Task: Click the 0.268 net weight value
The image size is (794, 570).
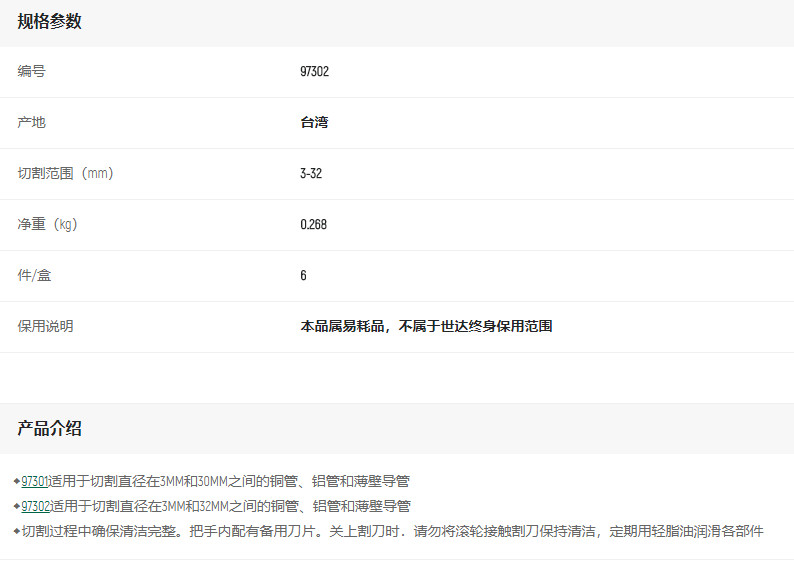Action: coord(313,225)
